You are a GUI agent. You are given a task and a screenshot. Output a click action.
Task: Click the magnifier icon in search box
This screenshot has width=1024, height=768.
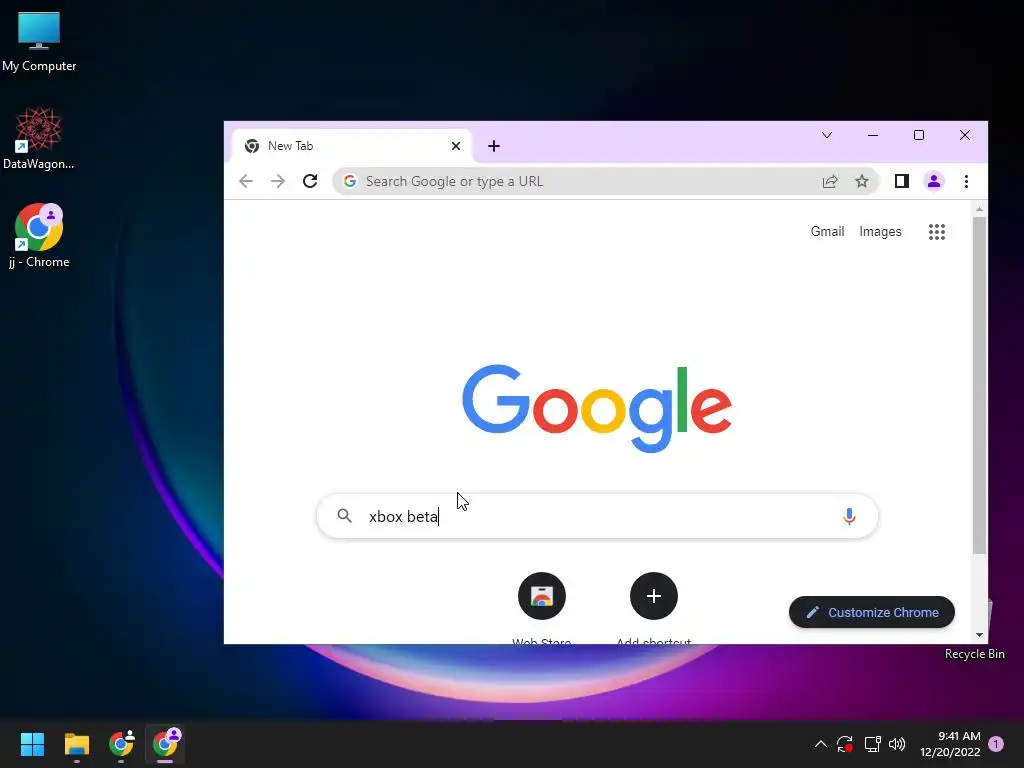344,516
